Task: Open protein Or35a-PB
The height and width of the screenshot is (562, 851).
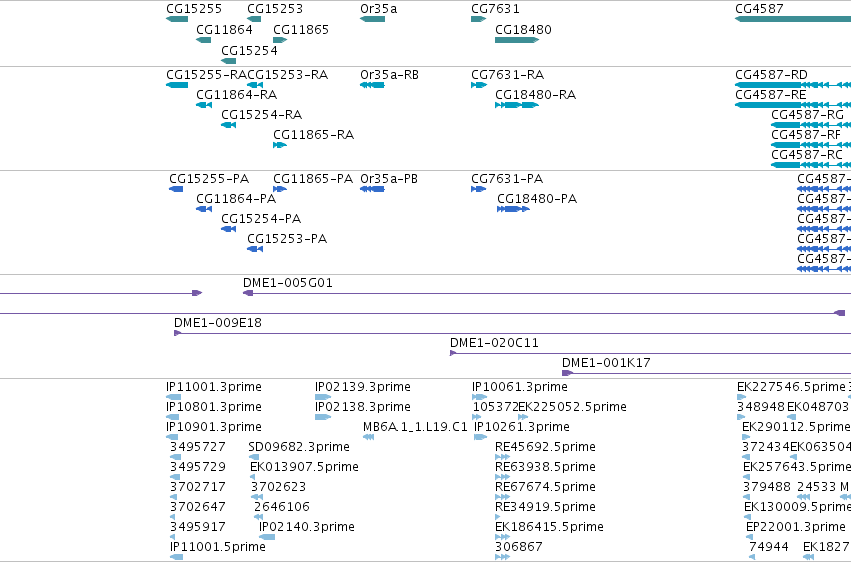Action: 389,178
